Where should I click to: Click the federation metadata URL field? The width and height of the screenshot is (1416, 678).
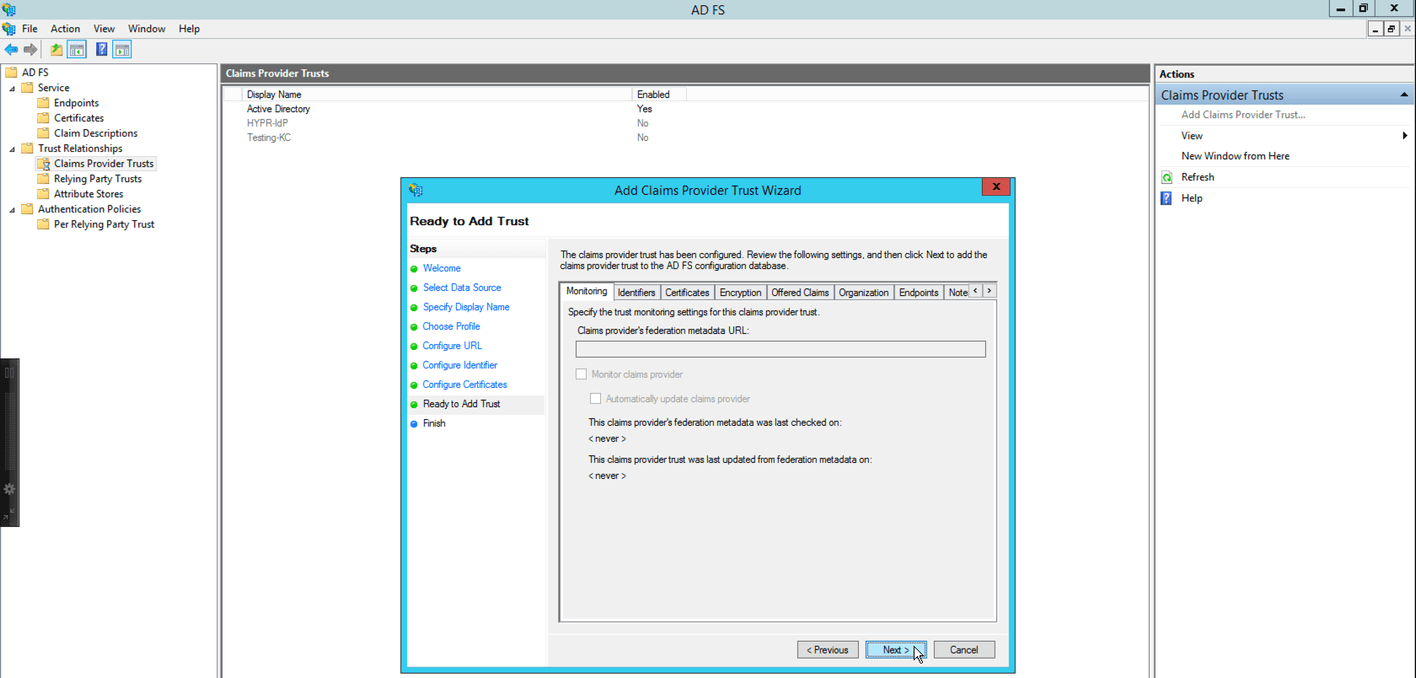[x=780, y=348]
